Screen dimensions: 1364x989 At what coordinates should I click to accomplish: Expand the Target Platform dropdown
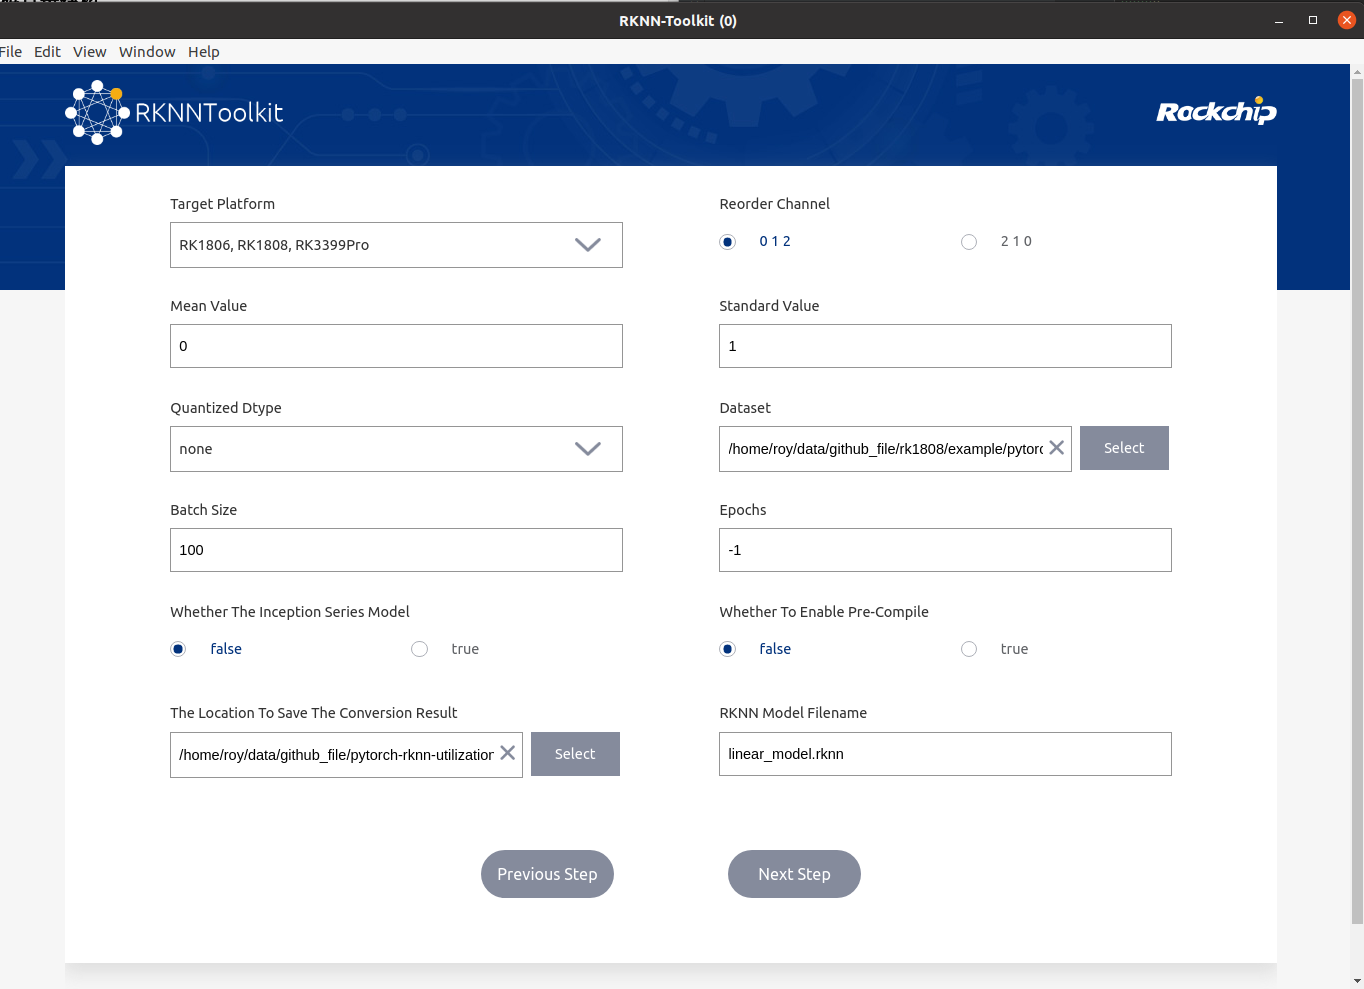click(396, 245)
